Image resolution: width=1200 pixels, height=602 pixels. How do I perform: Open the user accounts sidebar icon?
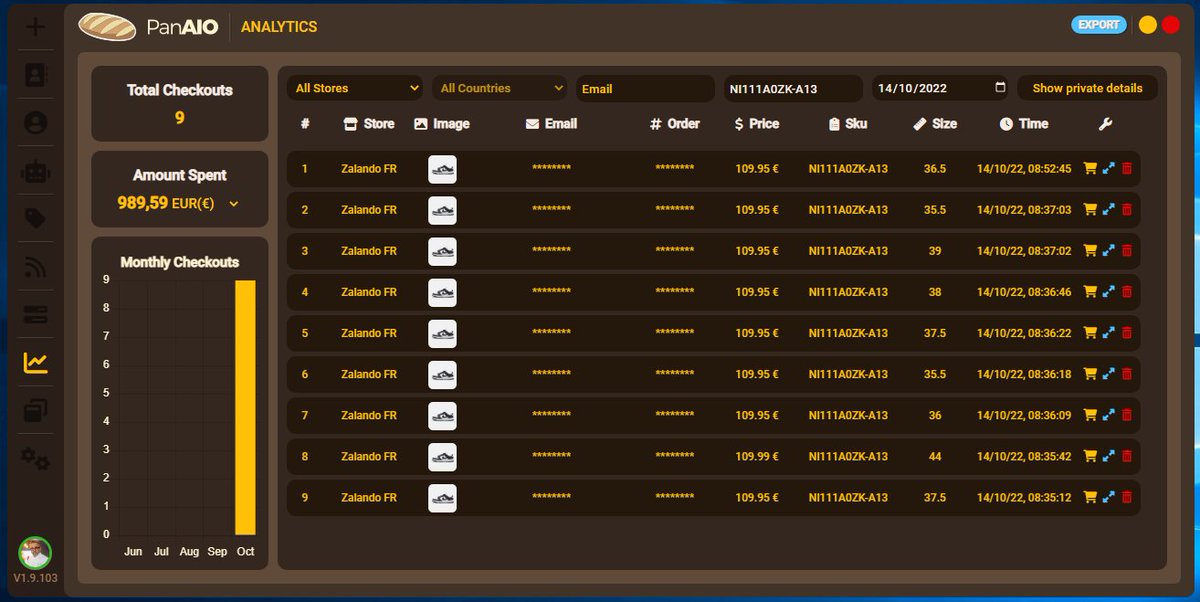[35, 123]
